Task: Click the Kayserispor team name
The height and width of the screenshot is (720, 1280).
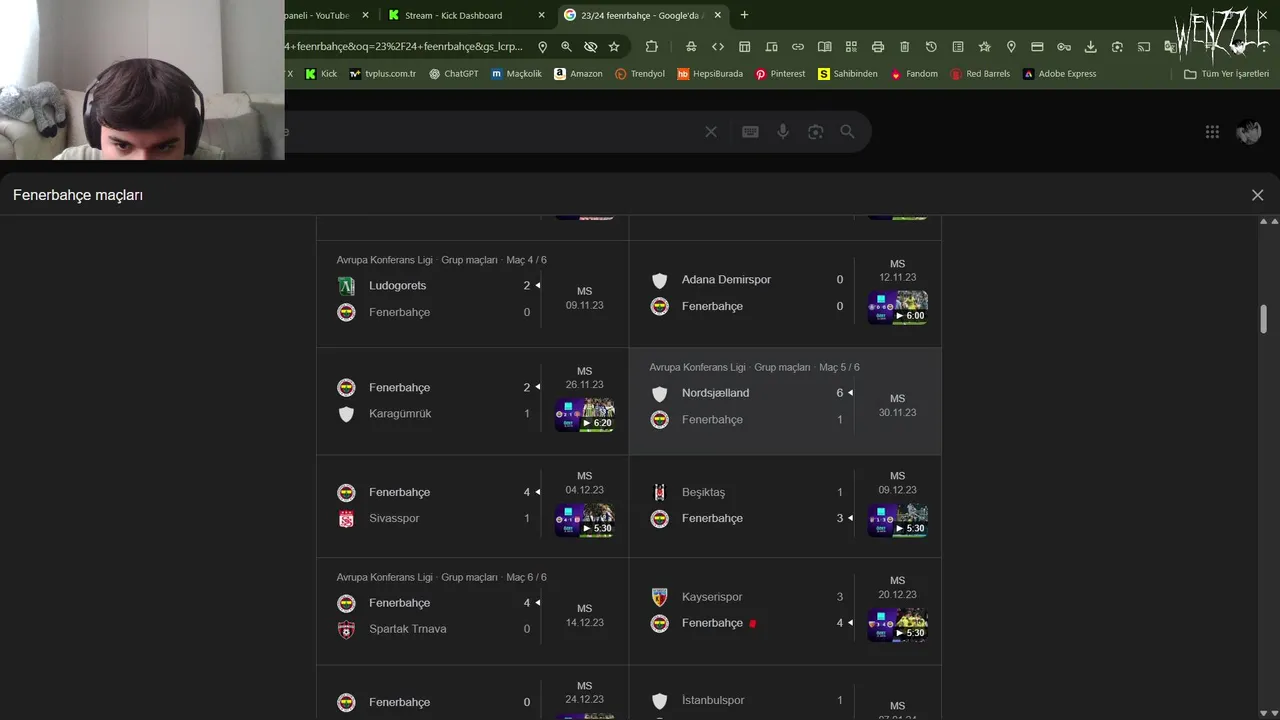Action: point(712,597)
